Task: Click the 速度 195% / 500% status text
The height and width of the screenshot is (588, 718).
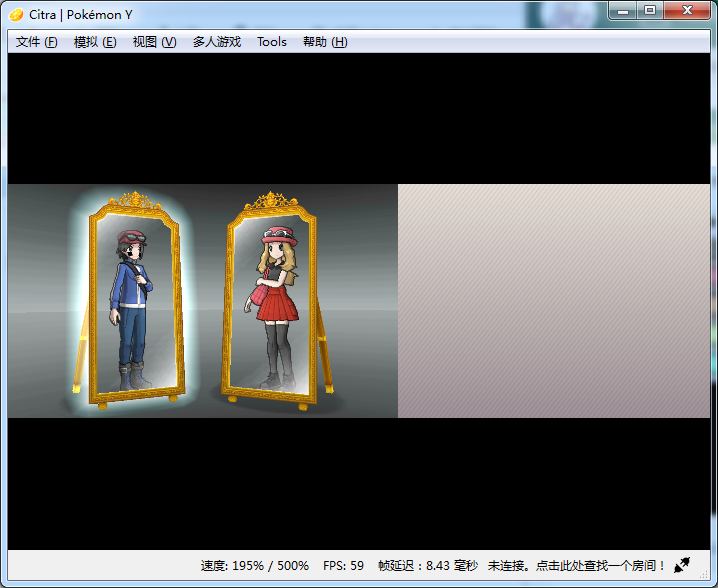Action: (255, 566)
